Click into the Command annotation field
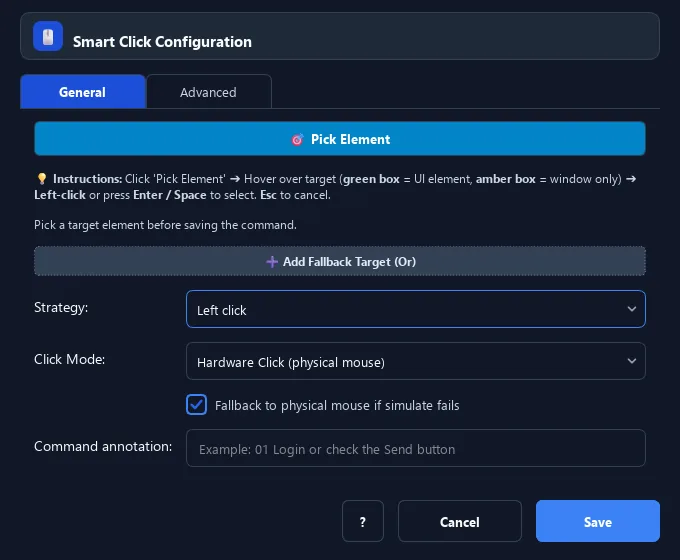This screenshot has height=560, width=680. 415,448
